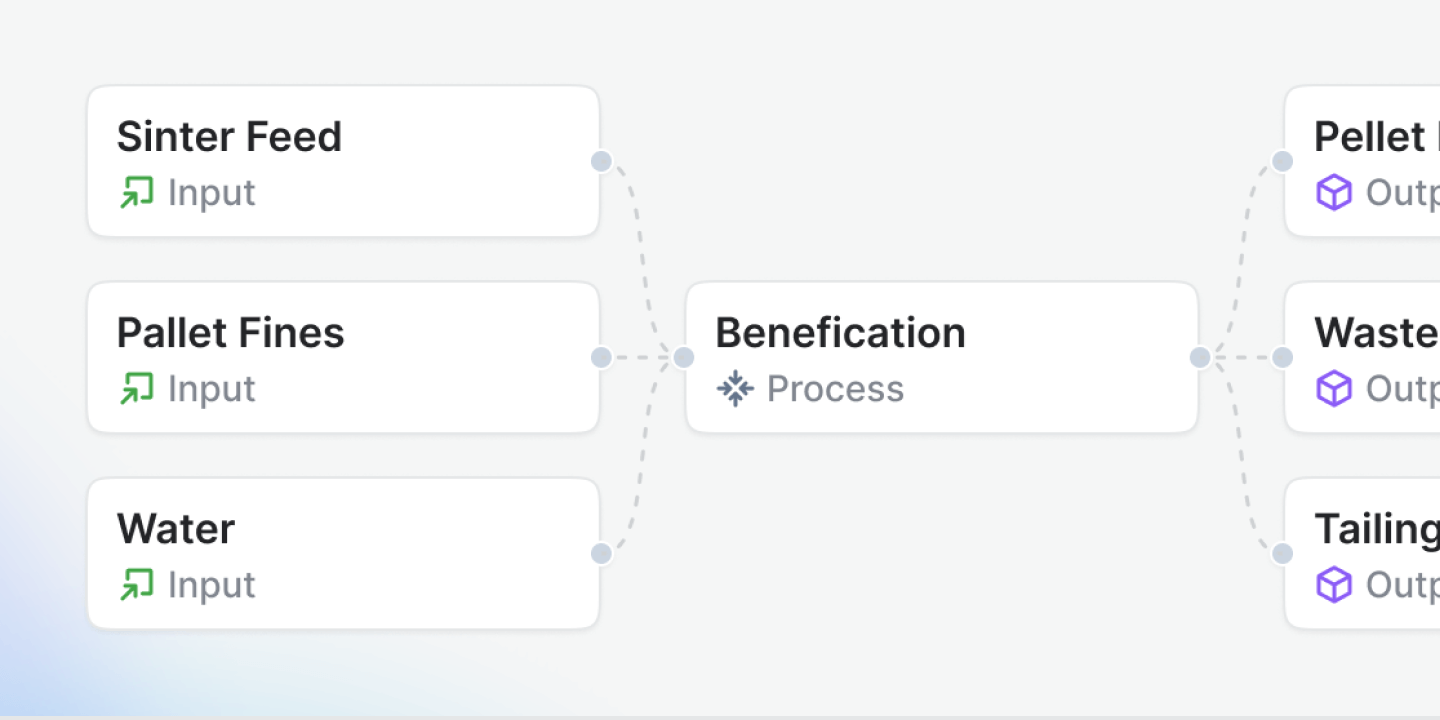
Task: Click the Process snowflake icon in Benefication
Action: [735, 388]
